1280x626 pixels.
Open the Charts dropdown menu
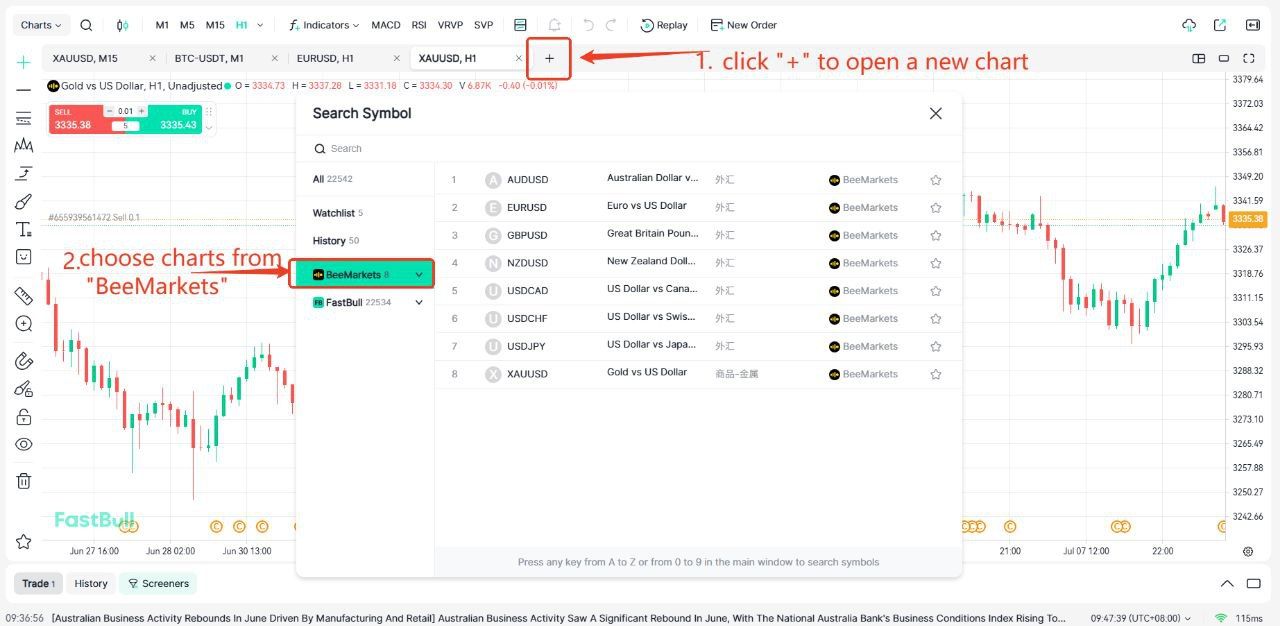[x=41, y=25]
